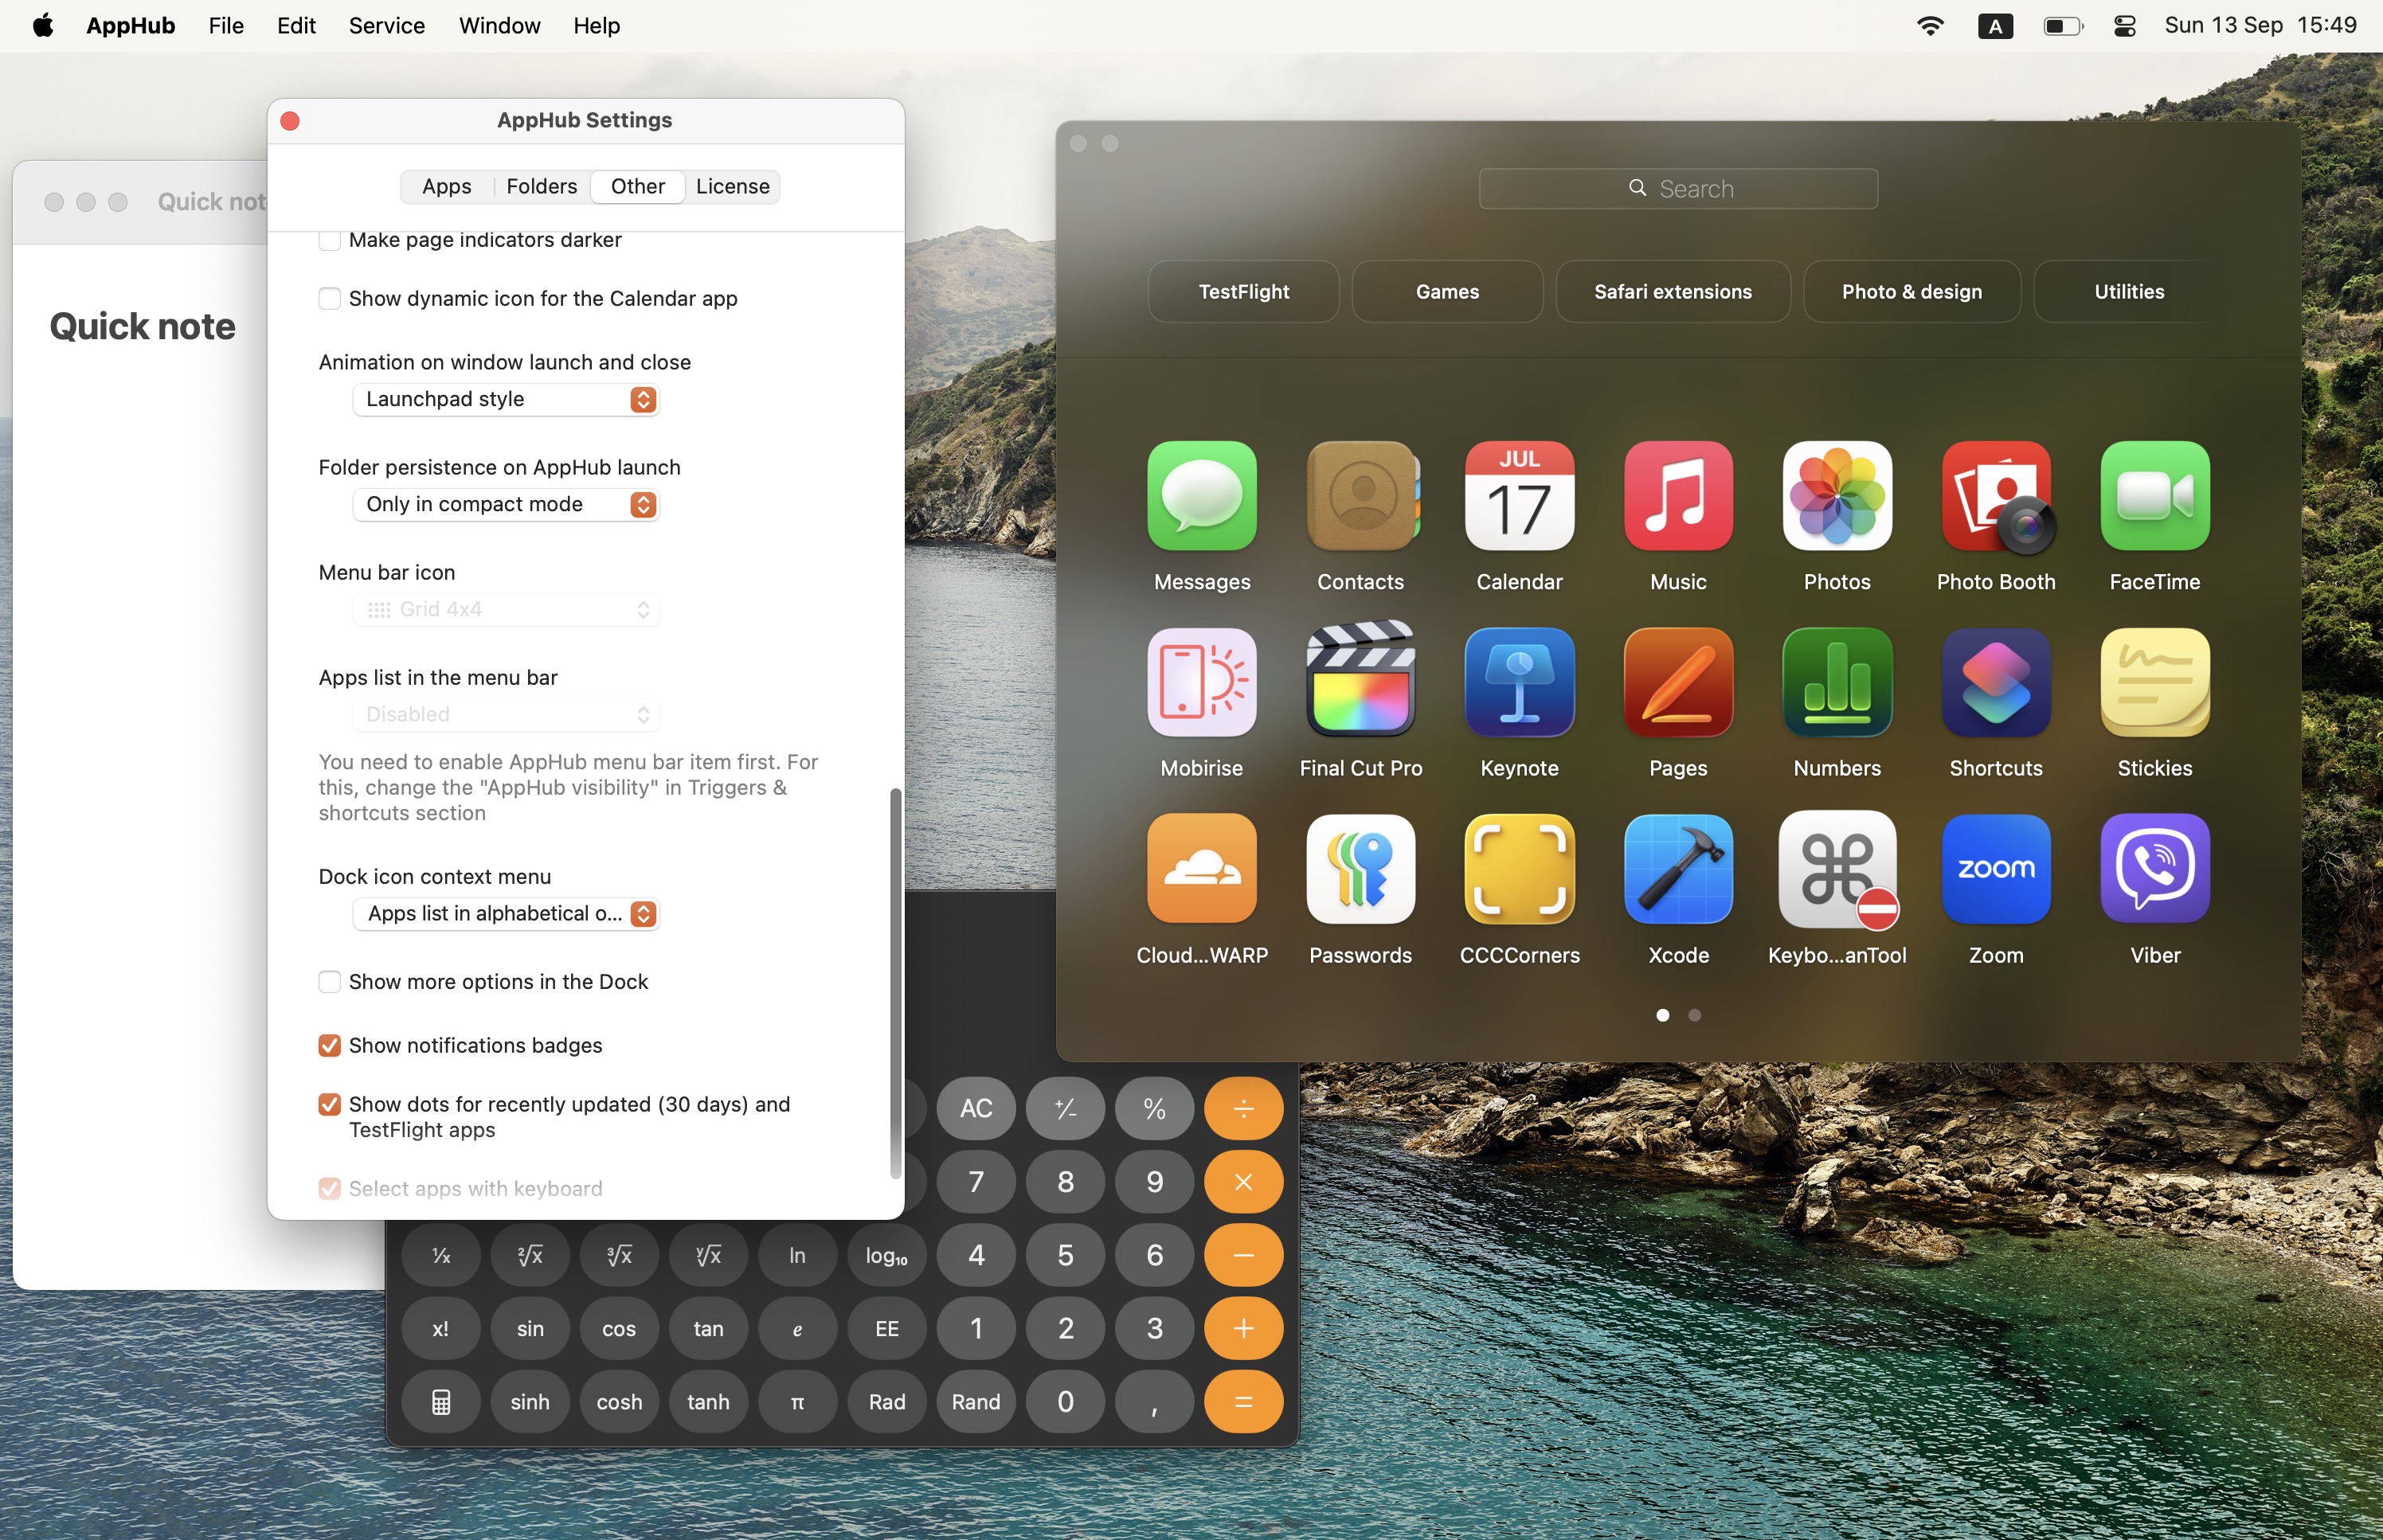Open the Shortcuts app icon

coord(1996,683)
